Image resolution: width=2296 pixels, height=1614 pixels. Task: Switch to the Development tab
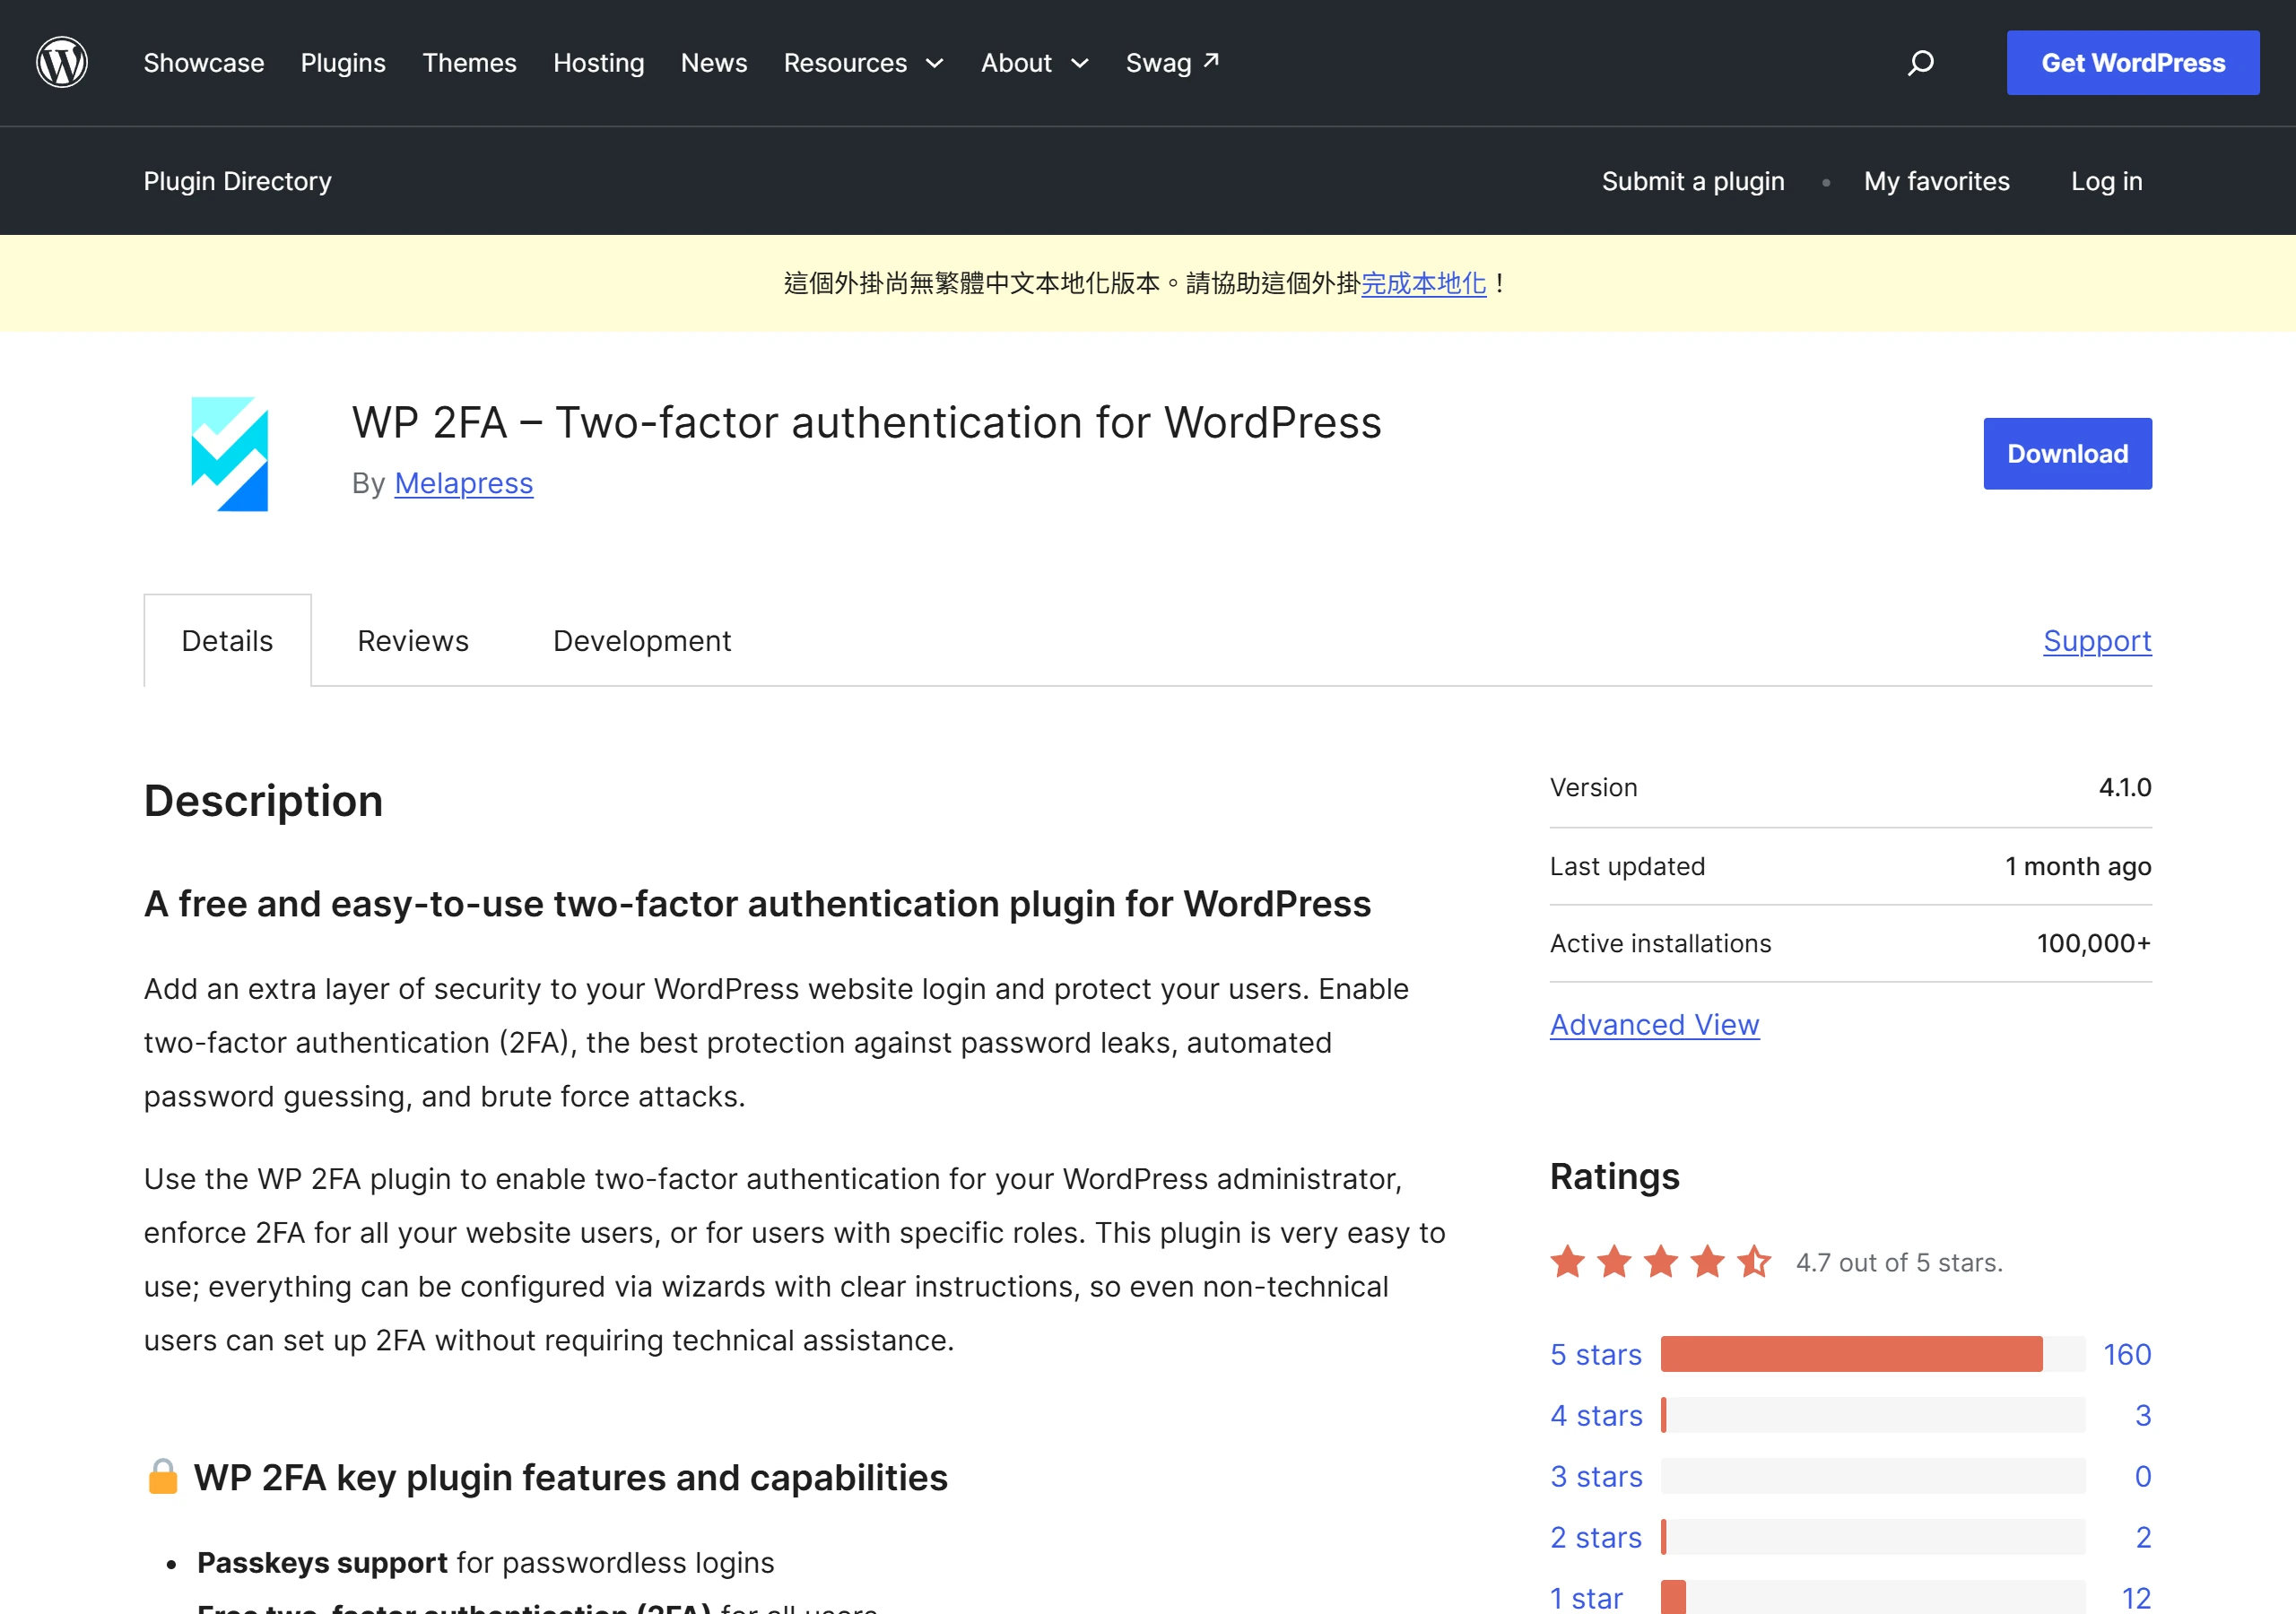642,640
